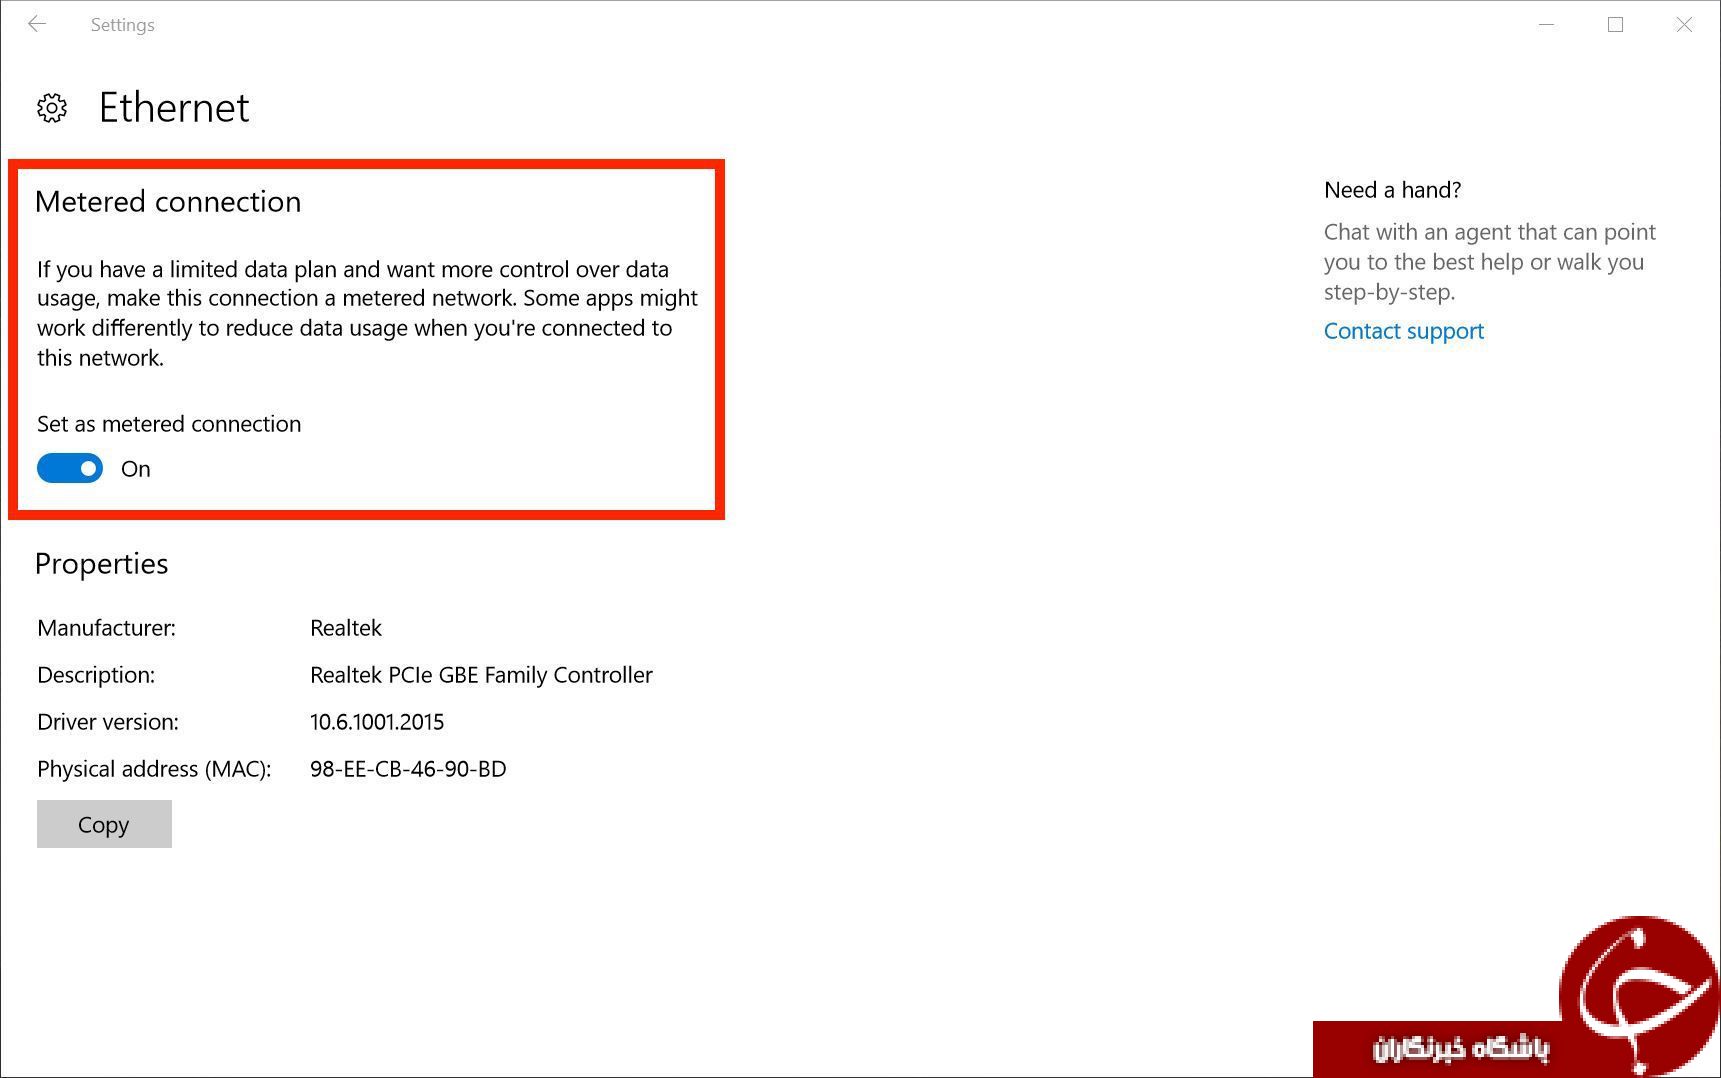Click the Settings title bar label
Screen dimensions: 1721x1078
pyautogui.click(x=122, y=25)
